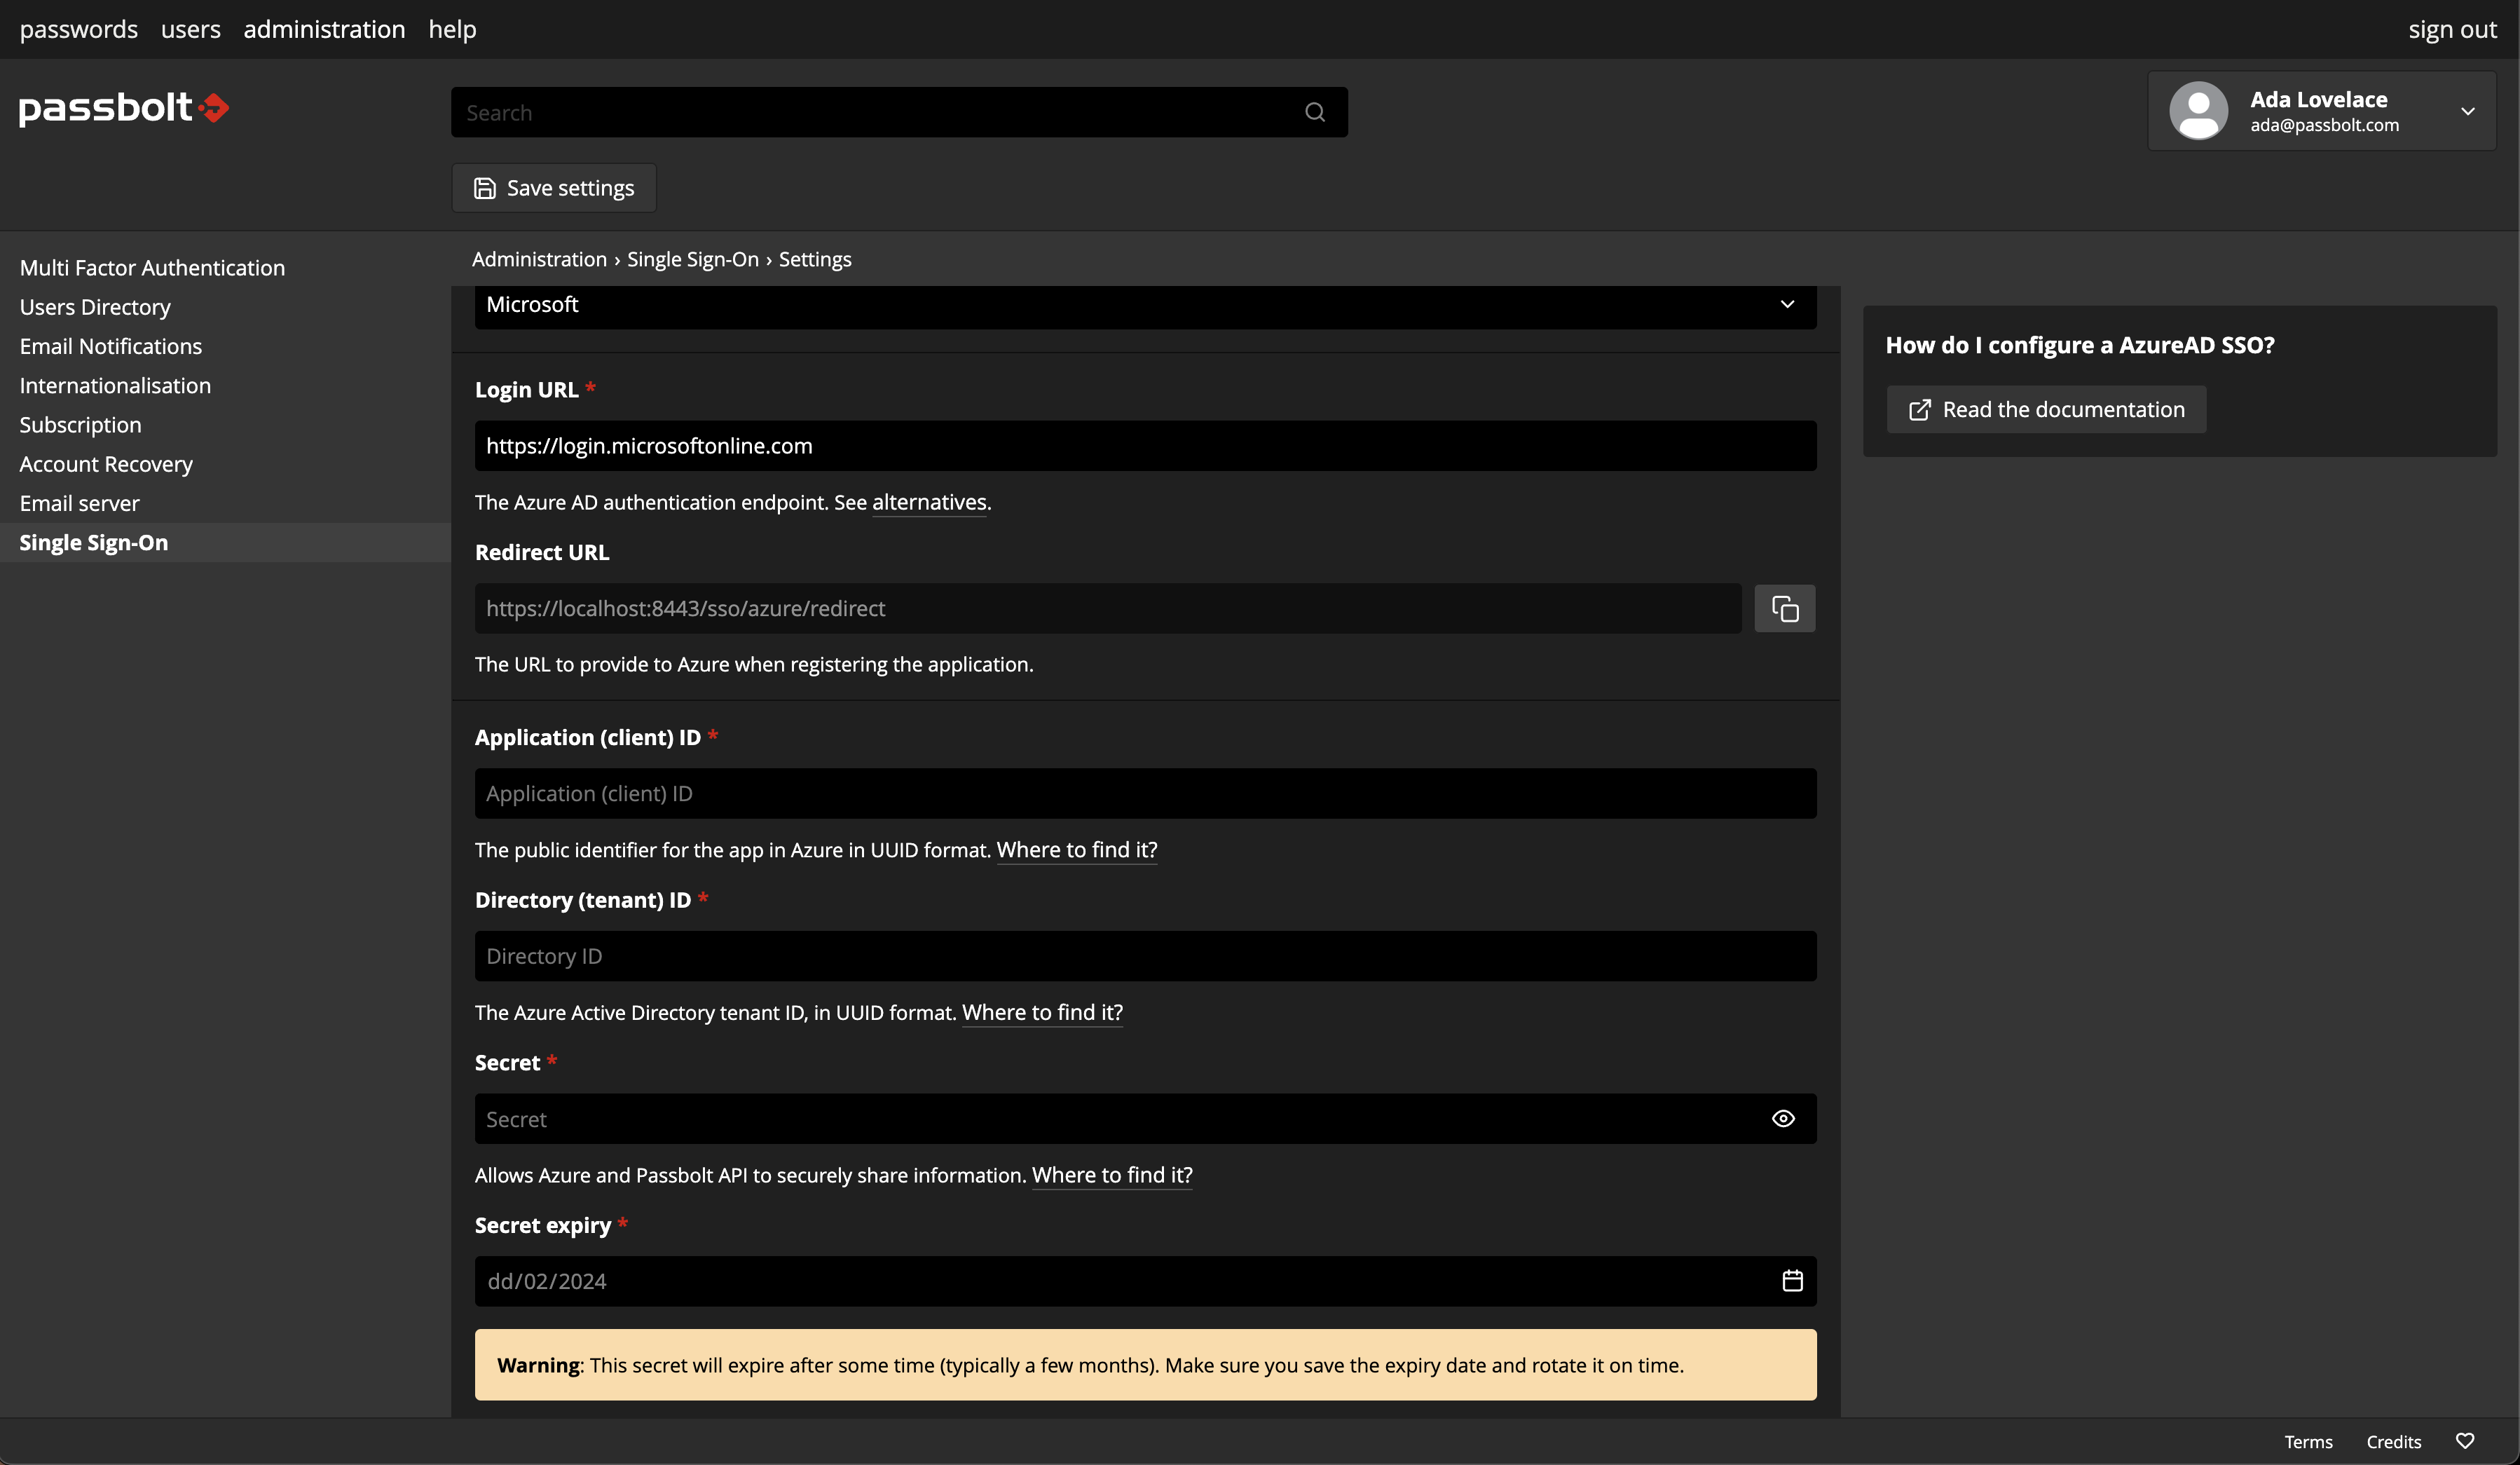Click the 'How do I configure a AzureAD SSO?' heading

click(x=2080, y=345)
